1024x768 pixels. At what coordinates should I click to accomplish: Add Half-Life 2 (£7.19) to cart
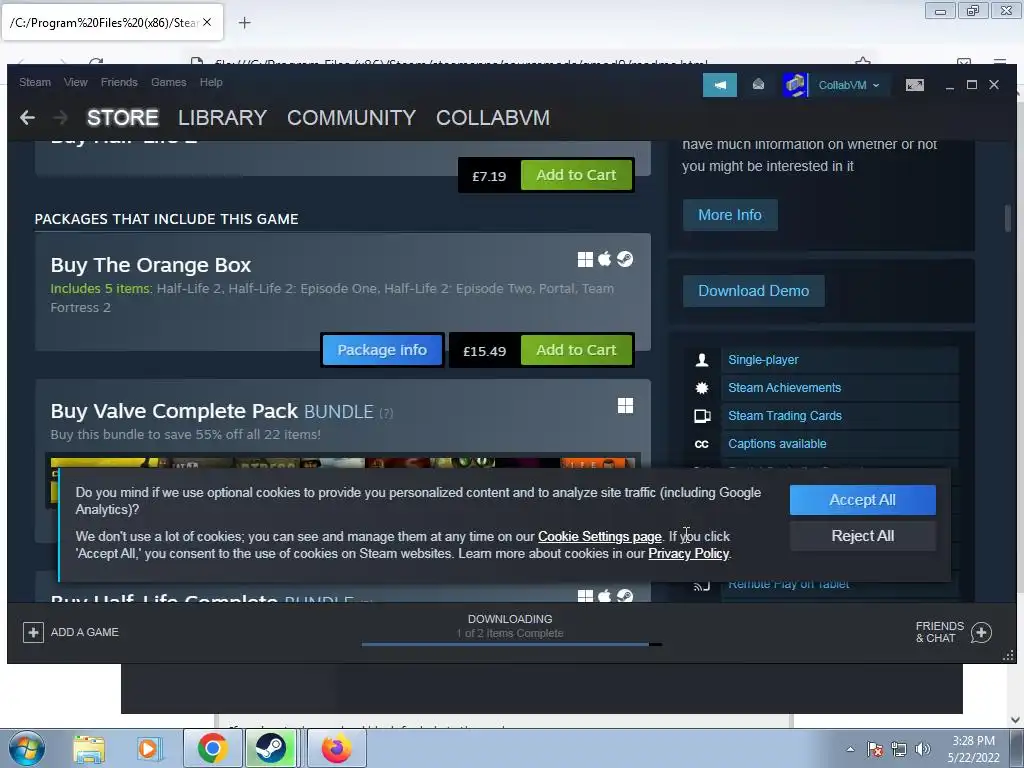click(x=576, y=175)
